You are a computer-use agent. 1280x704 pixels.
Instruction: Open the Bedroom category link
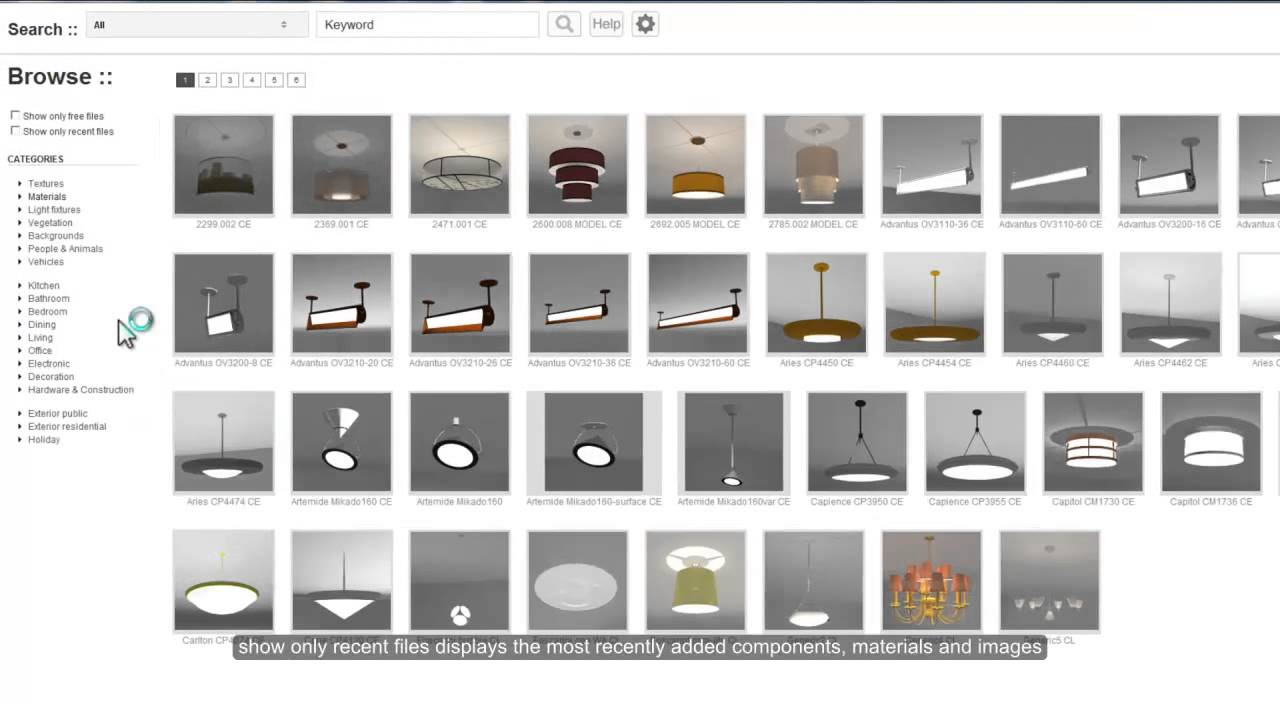[47, 312]
